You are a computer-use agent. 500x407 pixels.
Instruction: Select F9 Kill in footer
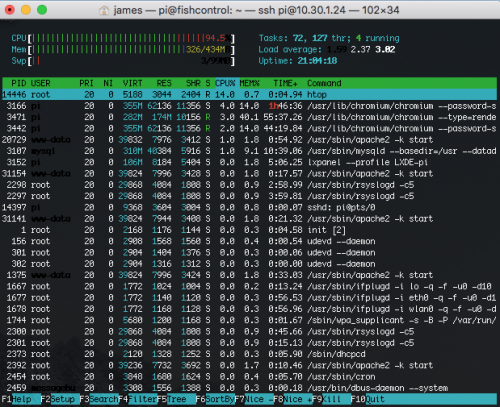coord(331,399)
